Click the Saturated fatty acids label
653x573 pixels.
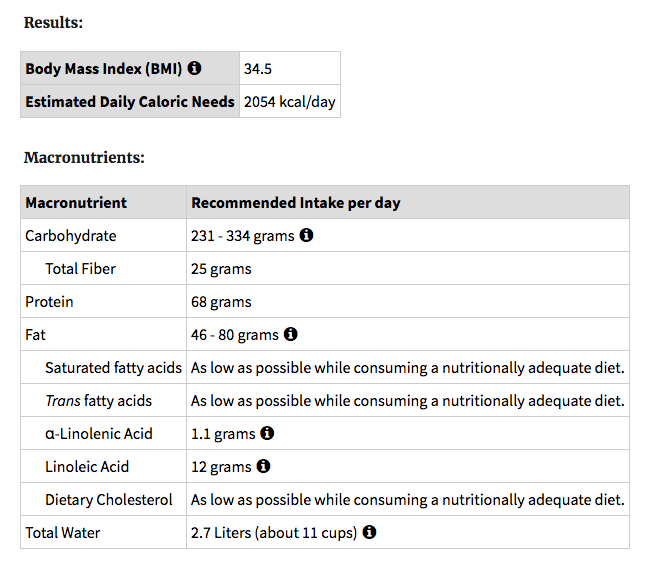tap(113, 368)
